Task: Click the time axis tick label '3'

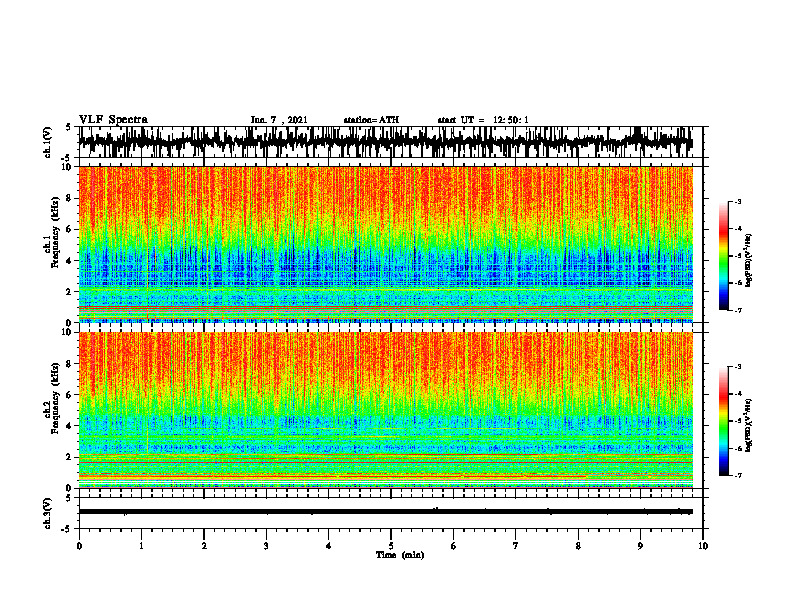Action: [266, 546]
